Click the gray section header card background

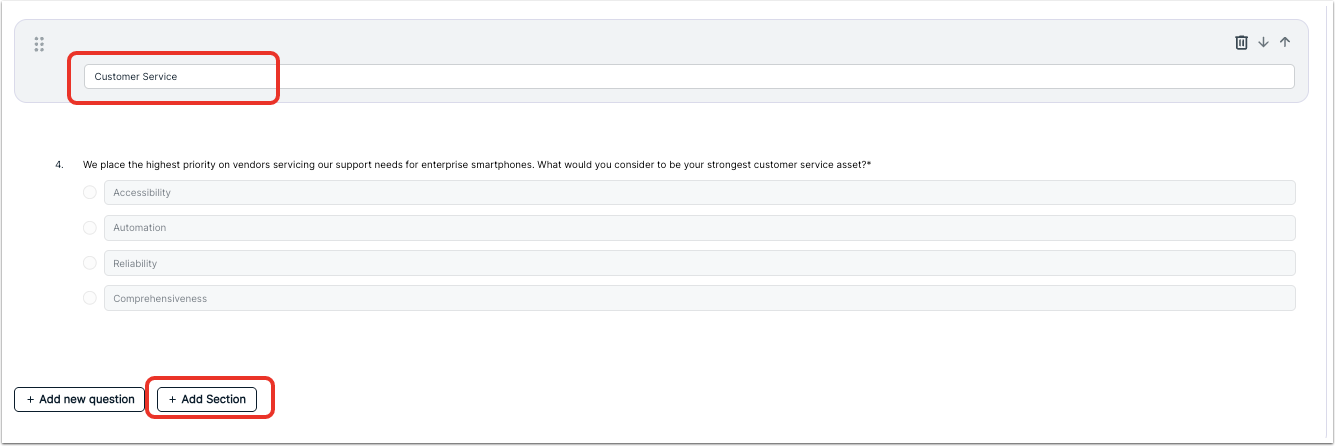tap(661, 61)
